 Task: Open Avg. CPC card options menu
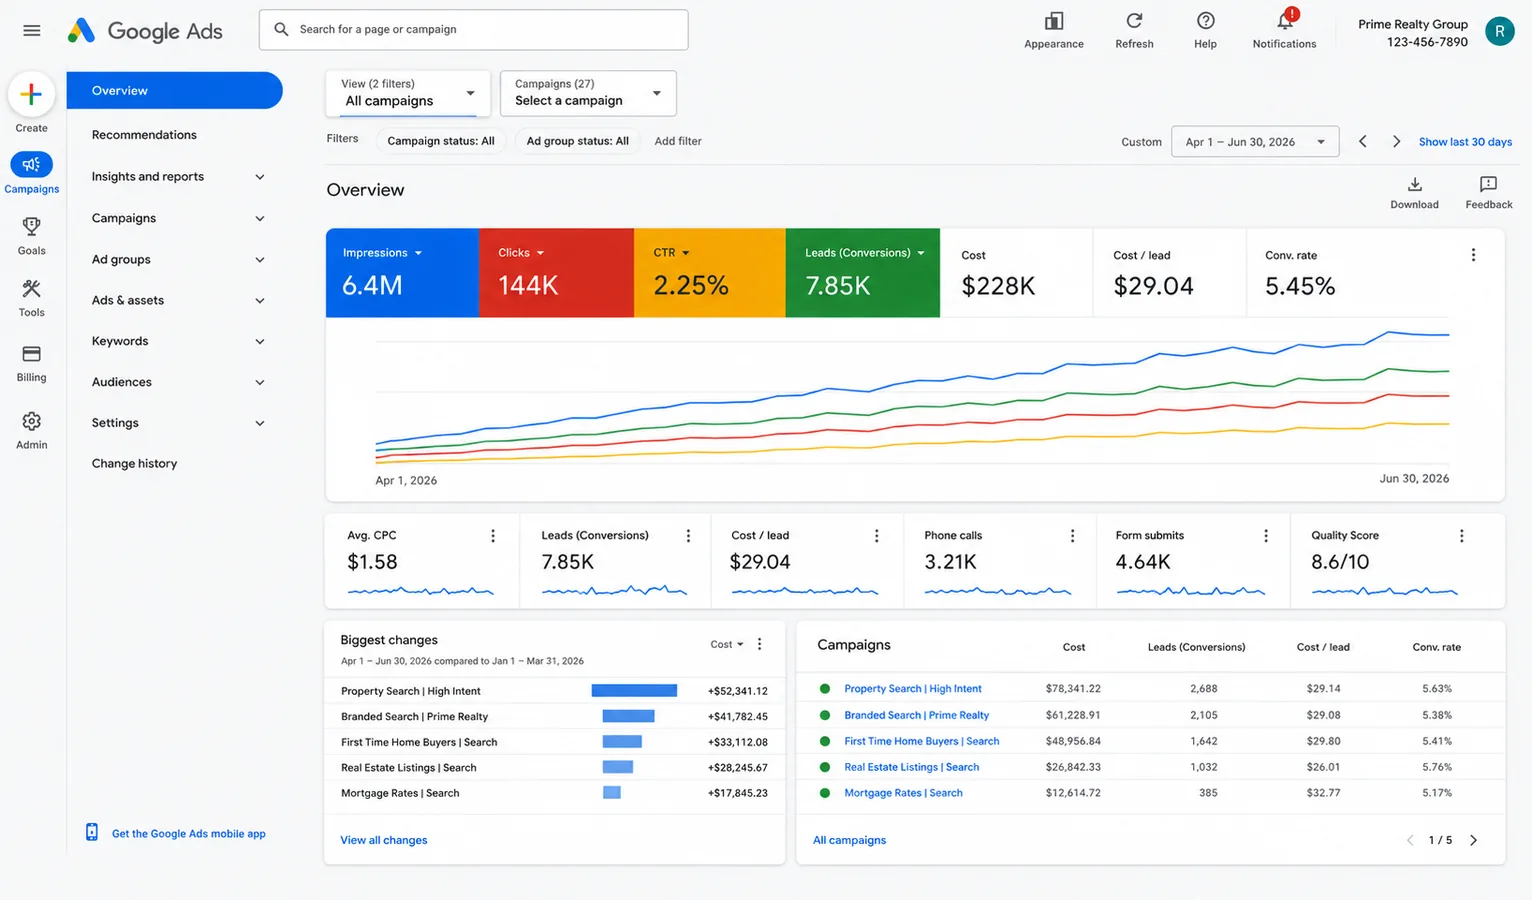[x=493, y=536]
